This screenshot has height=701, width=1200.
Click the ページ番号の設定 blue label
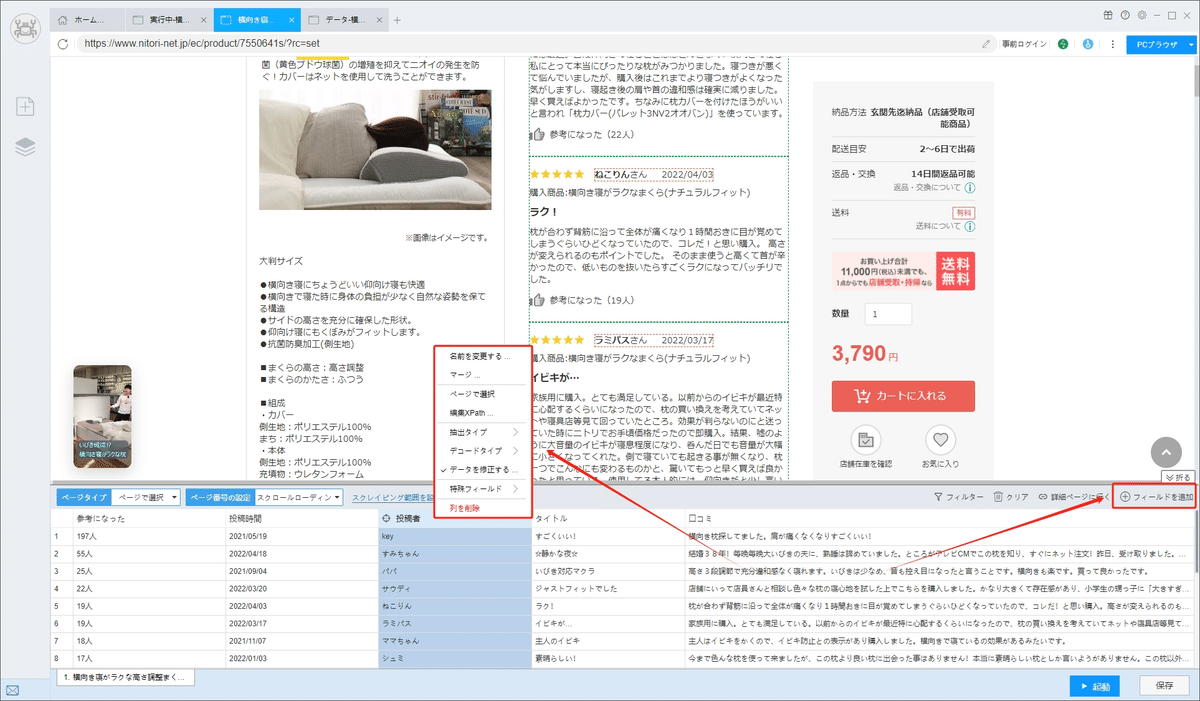point(219,496)
